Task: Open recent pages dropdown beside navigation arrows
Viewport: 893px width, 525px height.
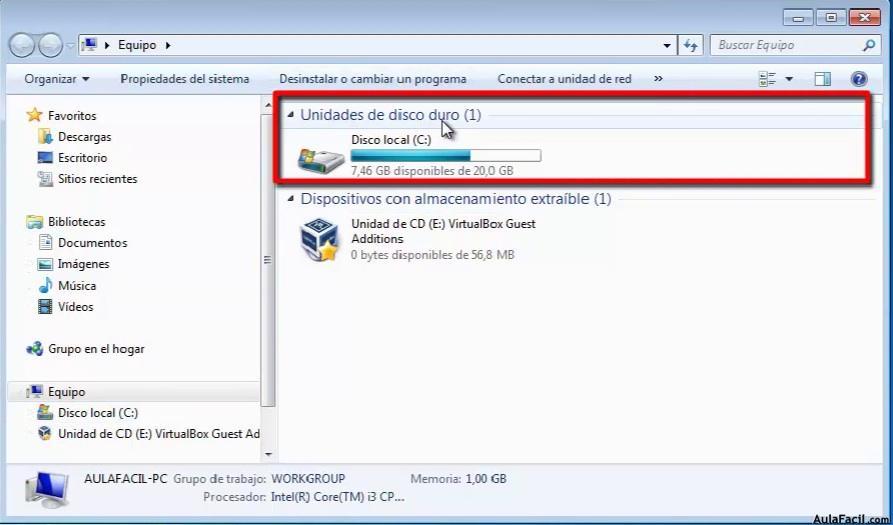Action: [x=69, y=46]
